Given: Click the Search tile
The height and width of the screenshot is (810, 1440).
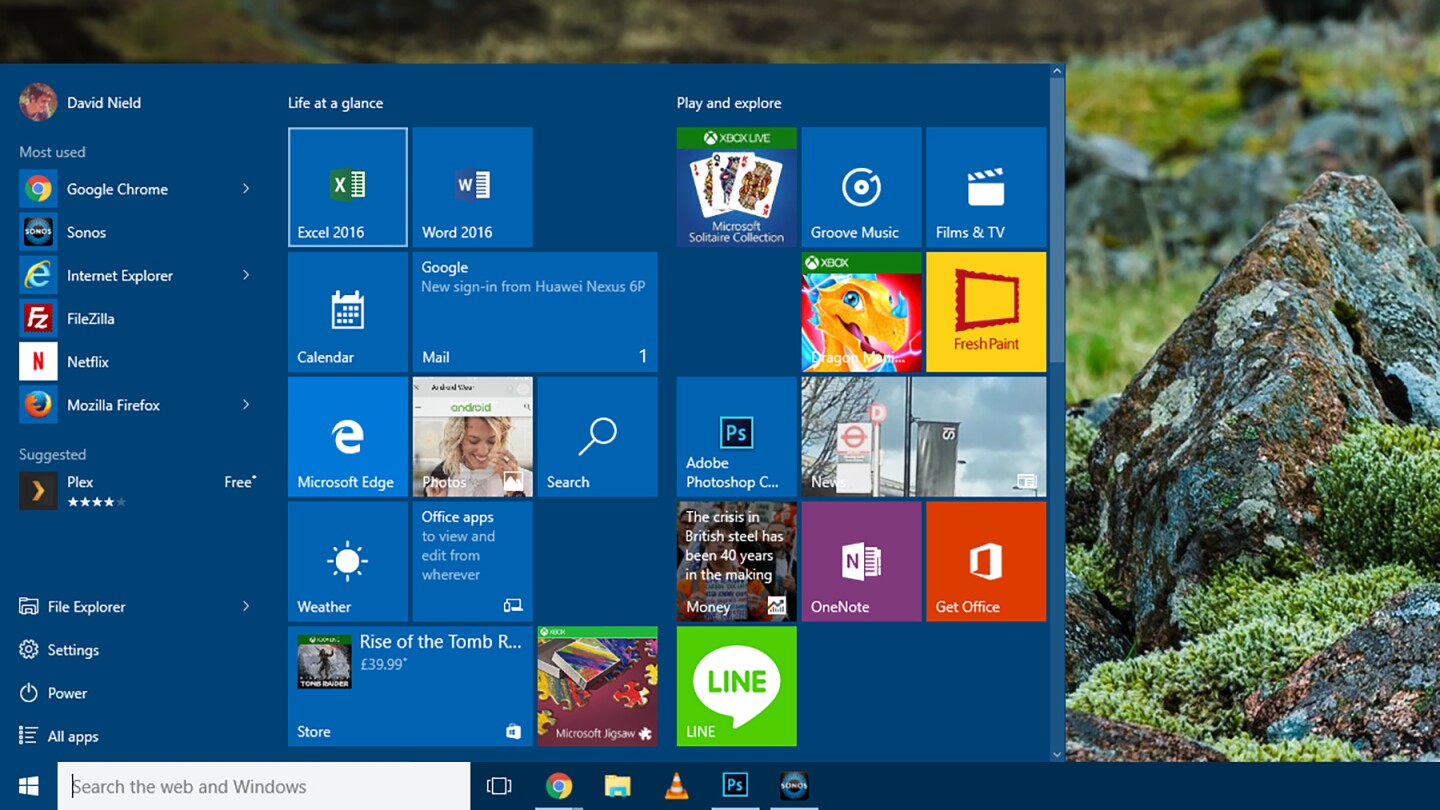Looking at the screenshot, I should (598, 437).
